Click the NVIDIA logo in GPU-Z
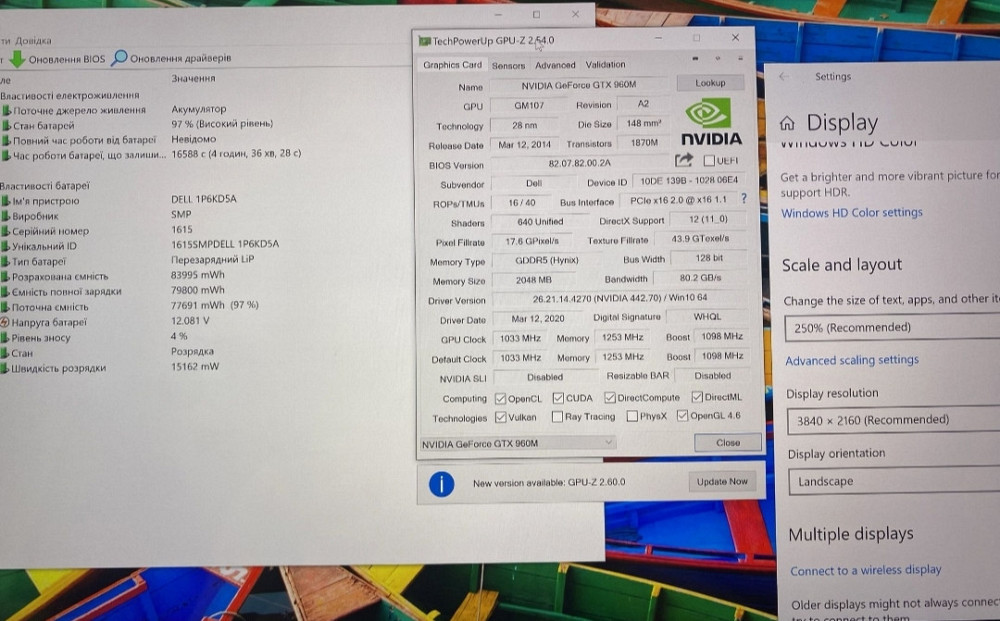Viewport: 1000px width, 621px height. [711, 123]
